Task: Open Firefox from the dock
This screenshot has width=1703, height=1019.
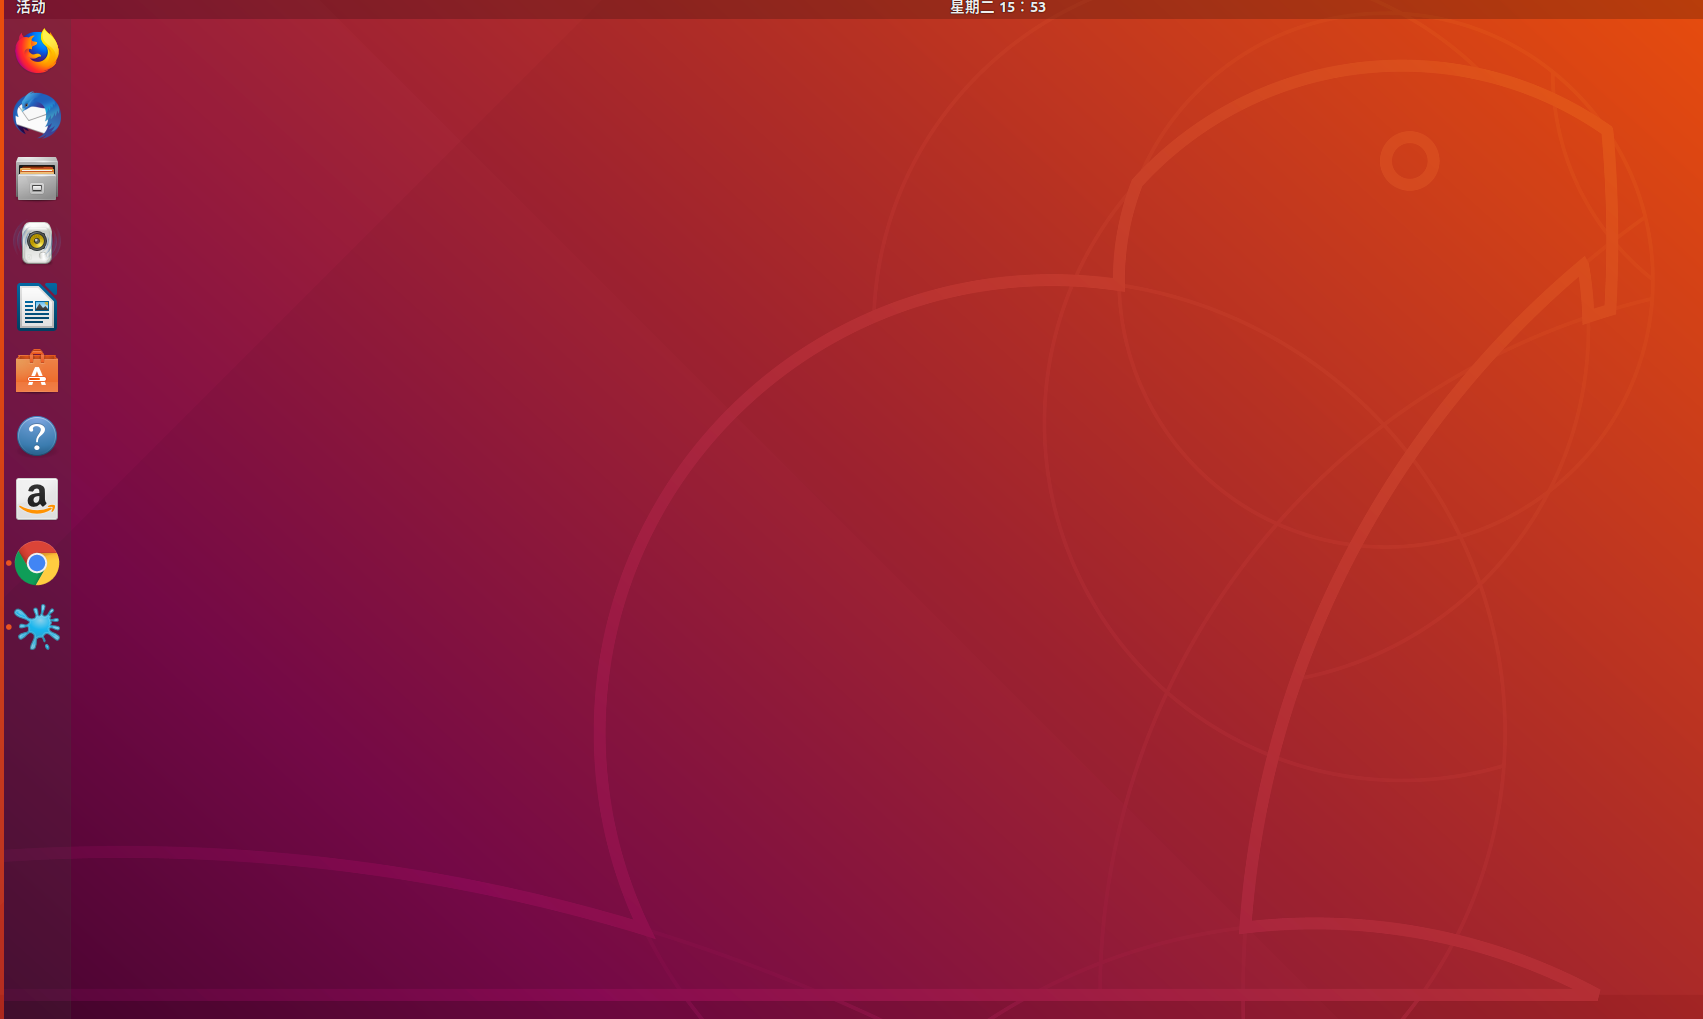Action: pos(36,50)
